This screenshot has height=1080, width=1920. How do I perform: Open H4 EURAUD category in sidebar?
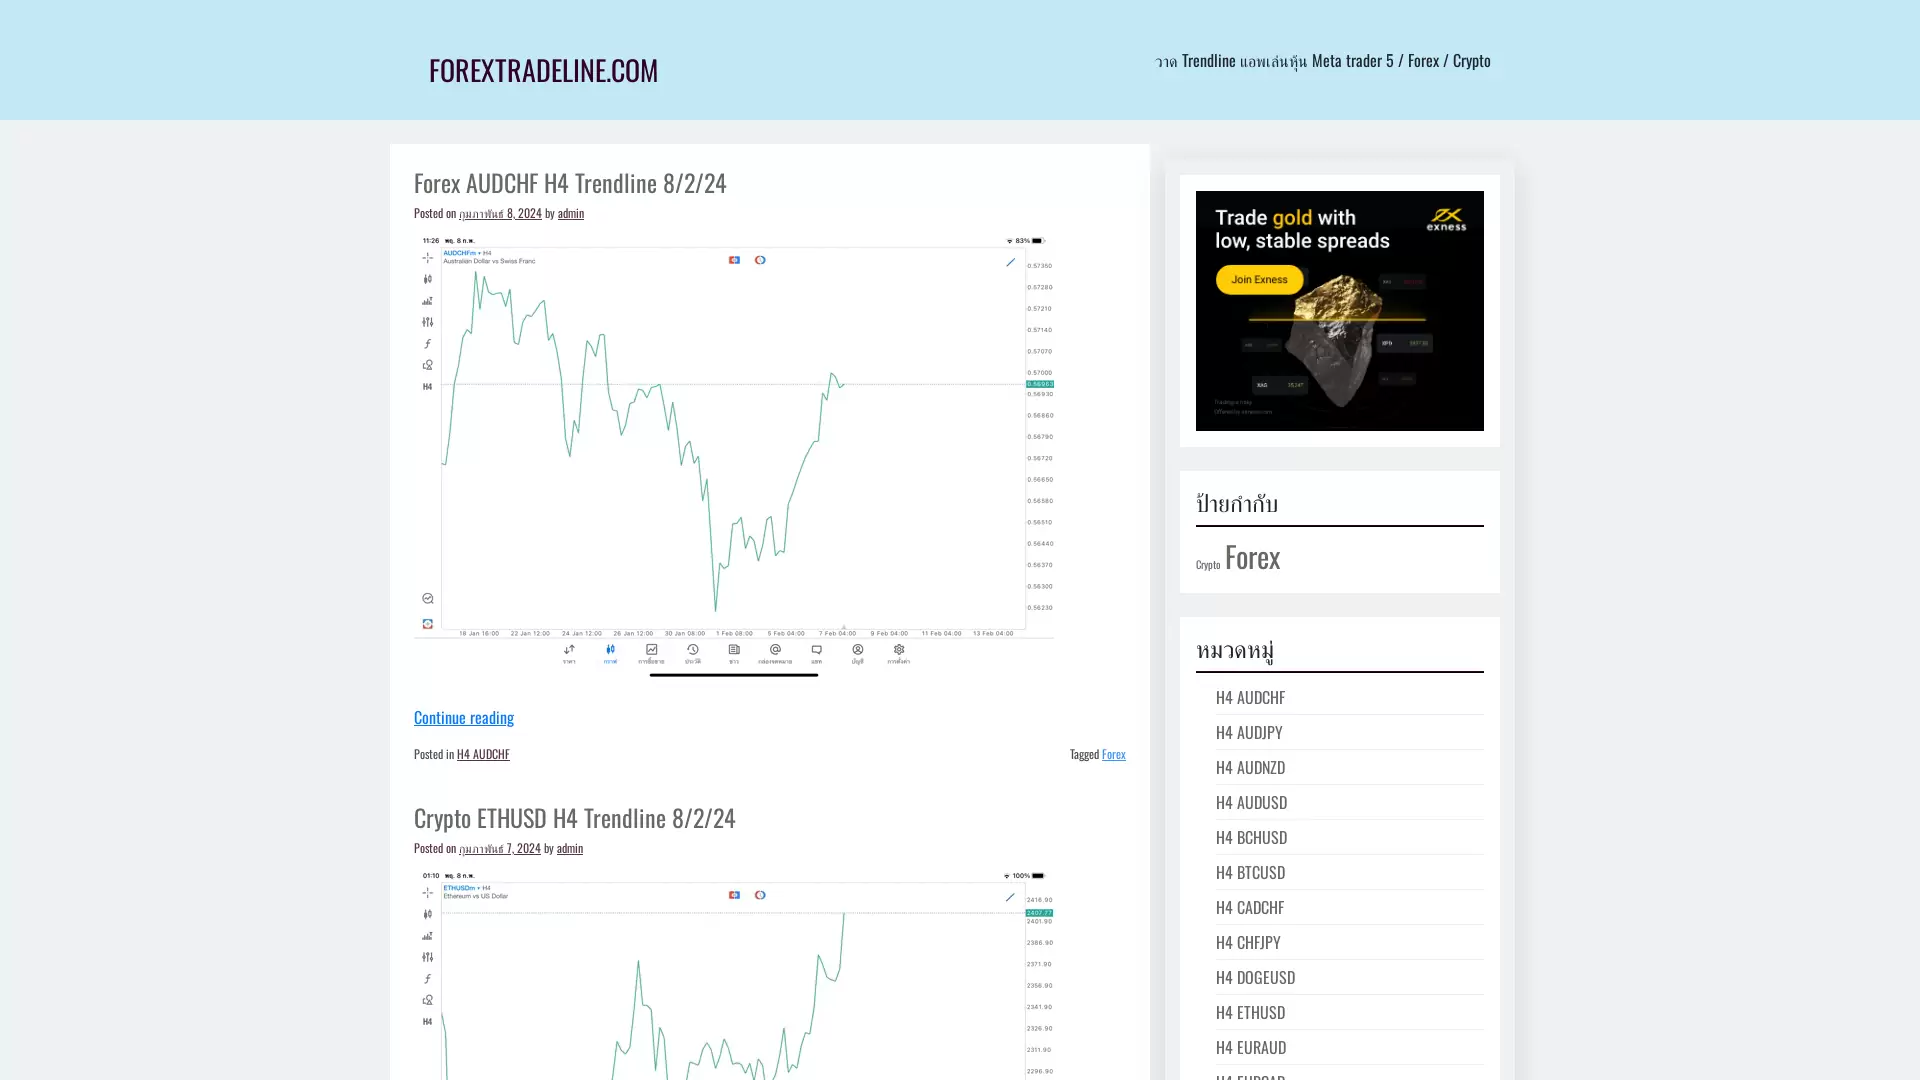tap(1250, 1047)
